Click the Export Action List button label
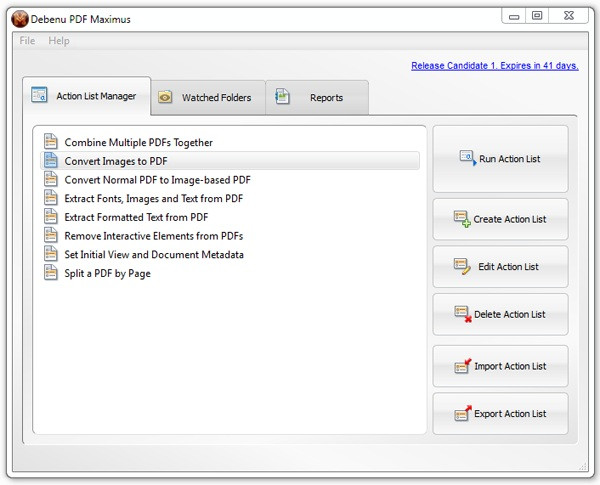 510,414
